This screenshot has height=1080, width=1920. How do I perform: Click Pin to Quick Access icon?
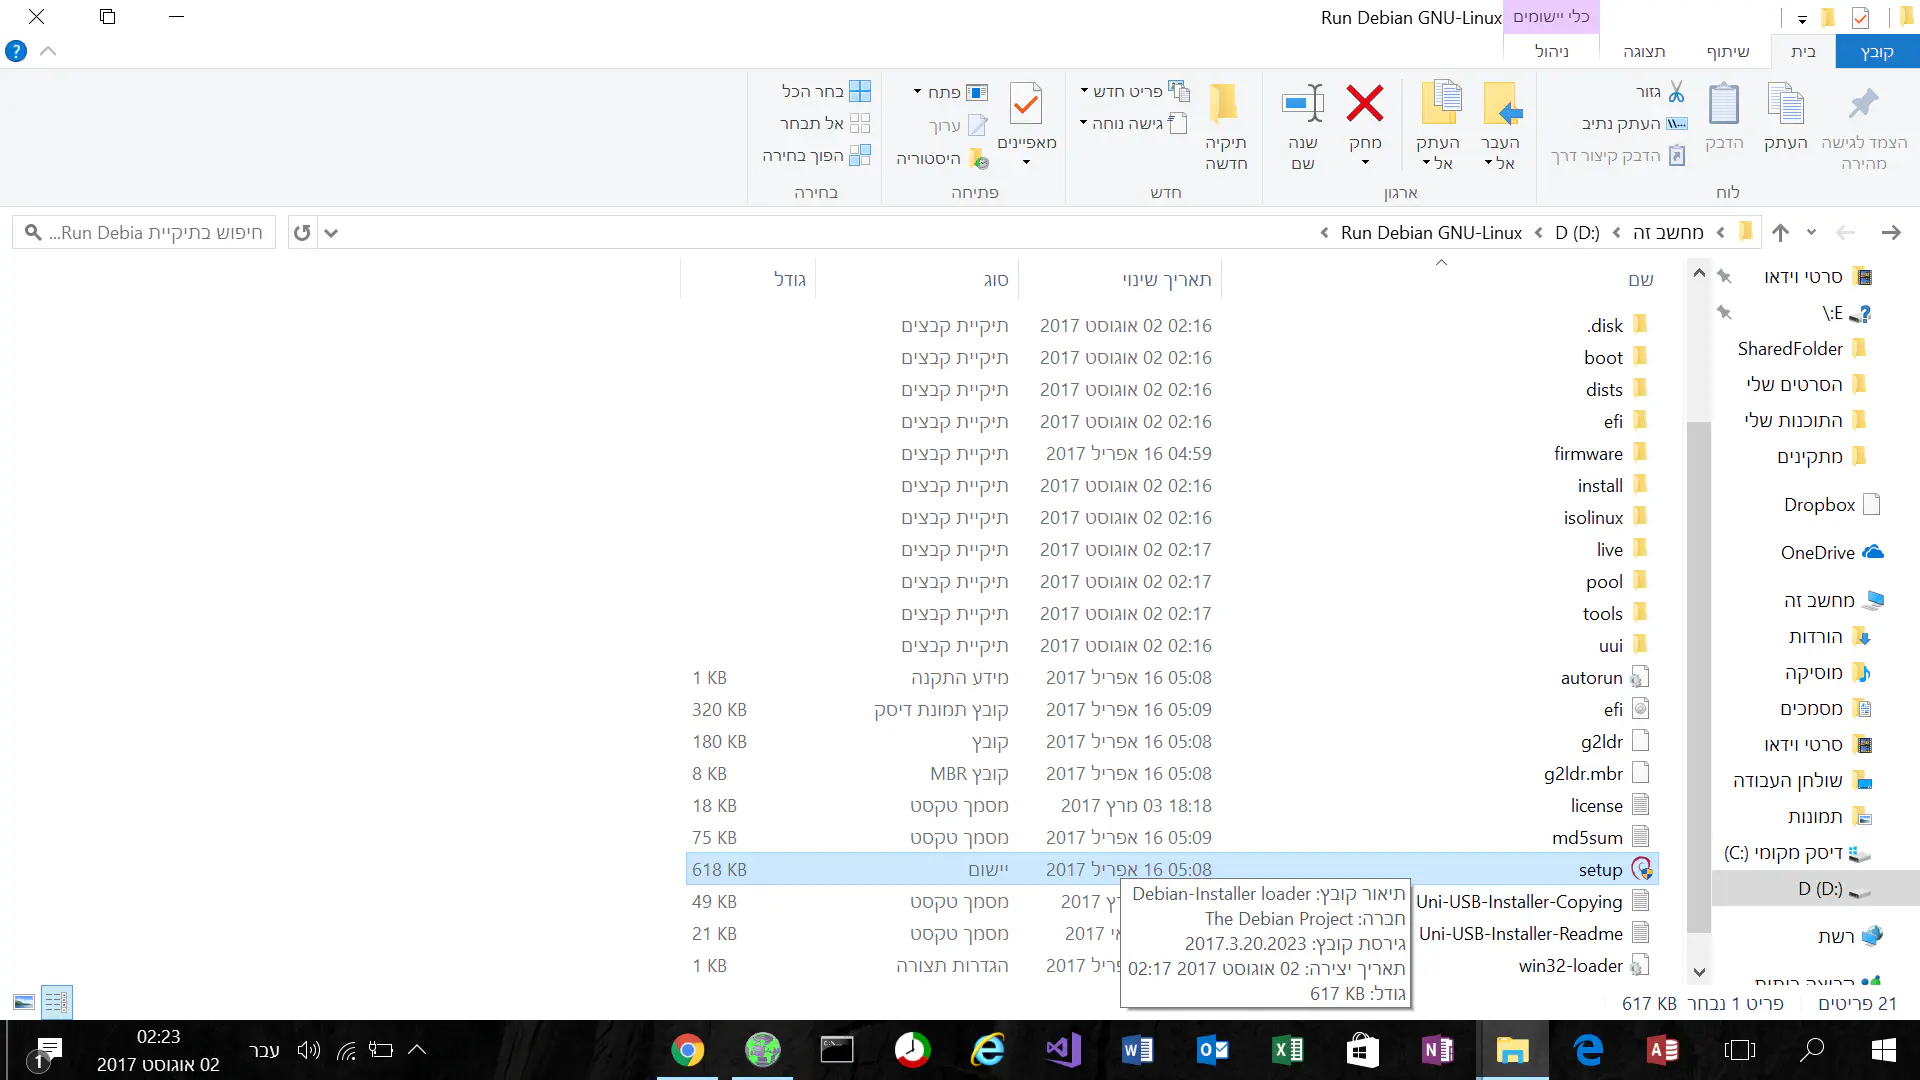pyautogui.click(x=1863, y=106)
